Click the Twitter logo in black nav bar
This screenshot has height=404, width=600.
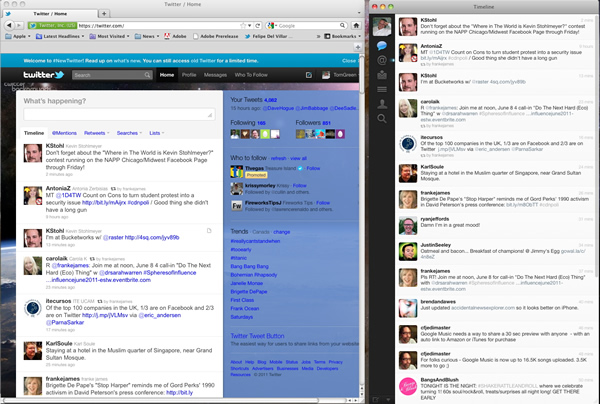(43, 75)
